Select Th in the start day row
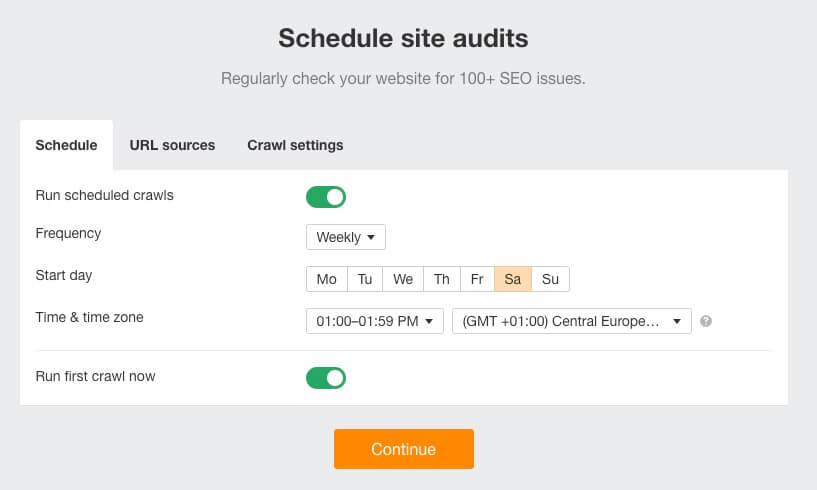This screenshot has height=490, width=817. click(x=441, y=279)
